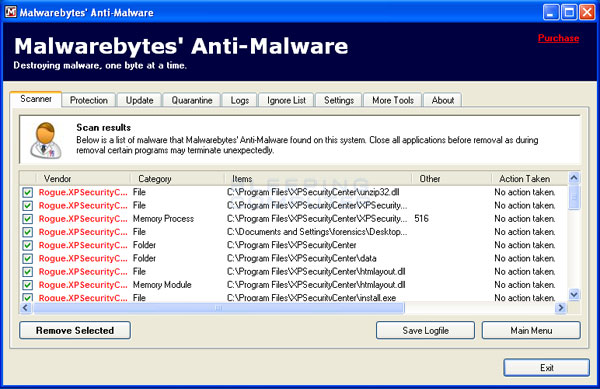
Task: Go to the Quarantine tab
Action: (x=192, y=100)
